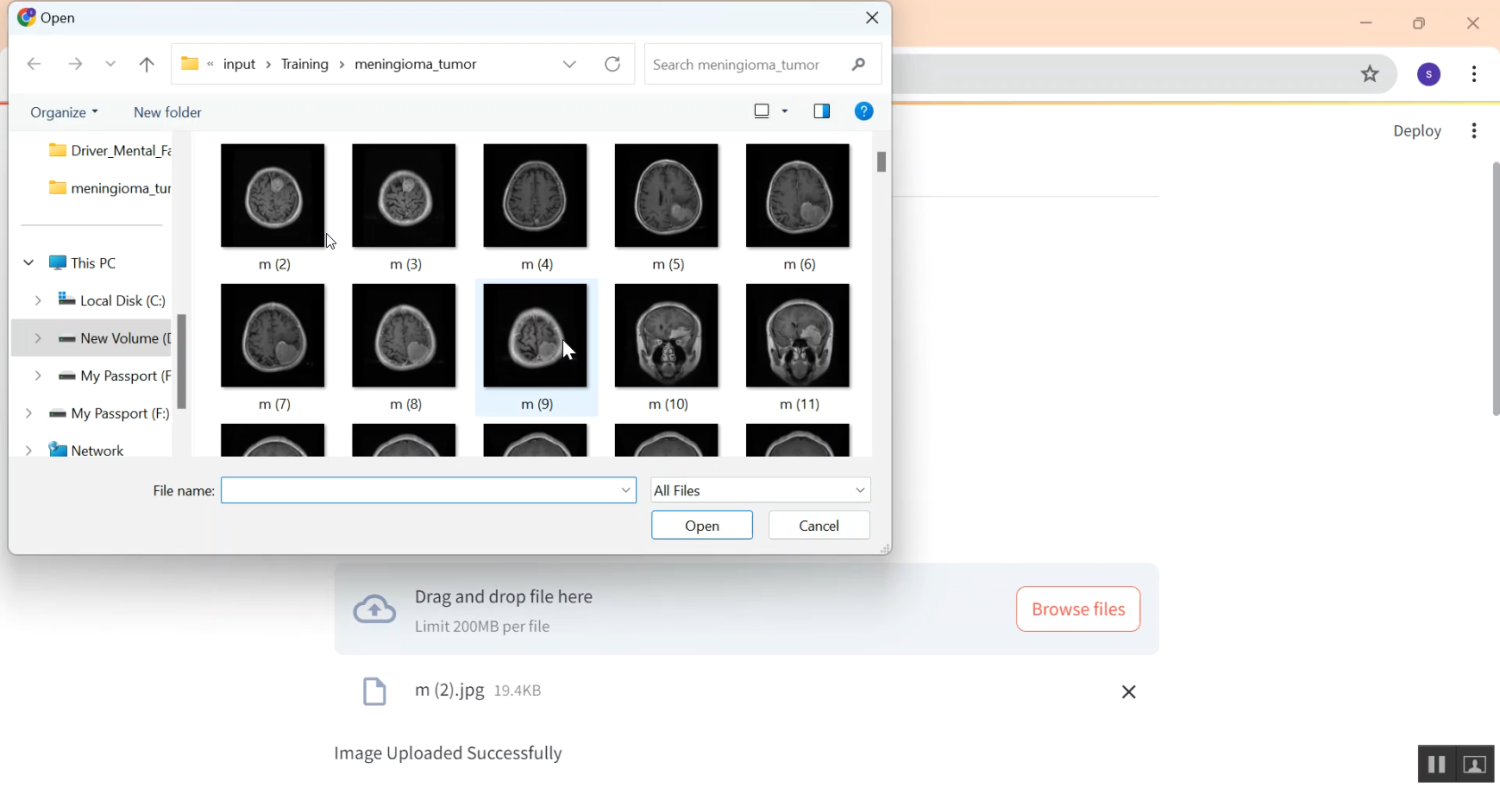
Task: Click the Cancel button
Action: point(818,526)
